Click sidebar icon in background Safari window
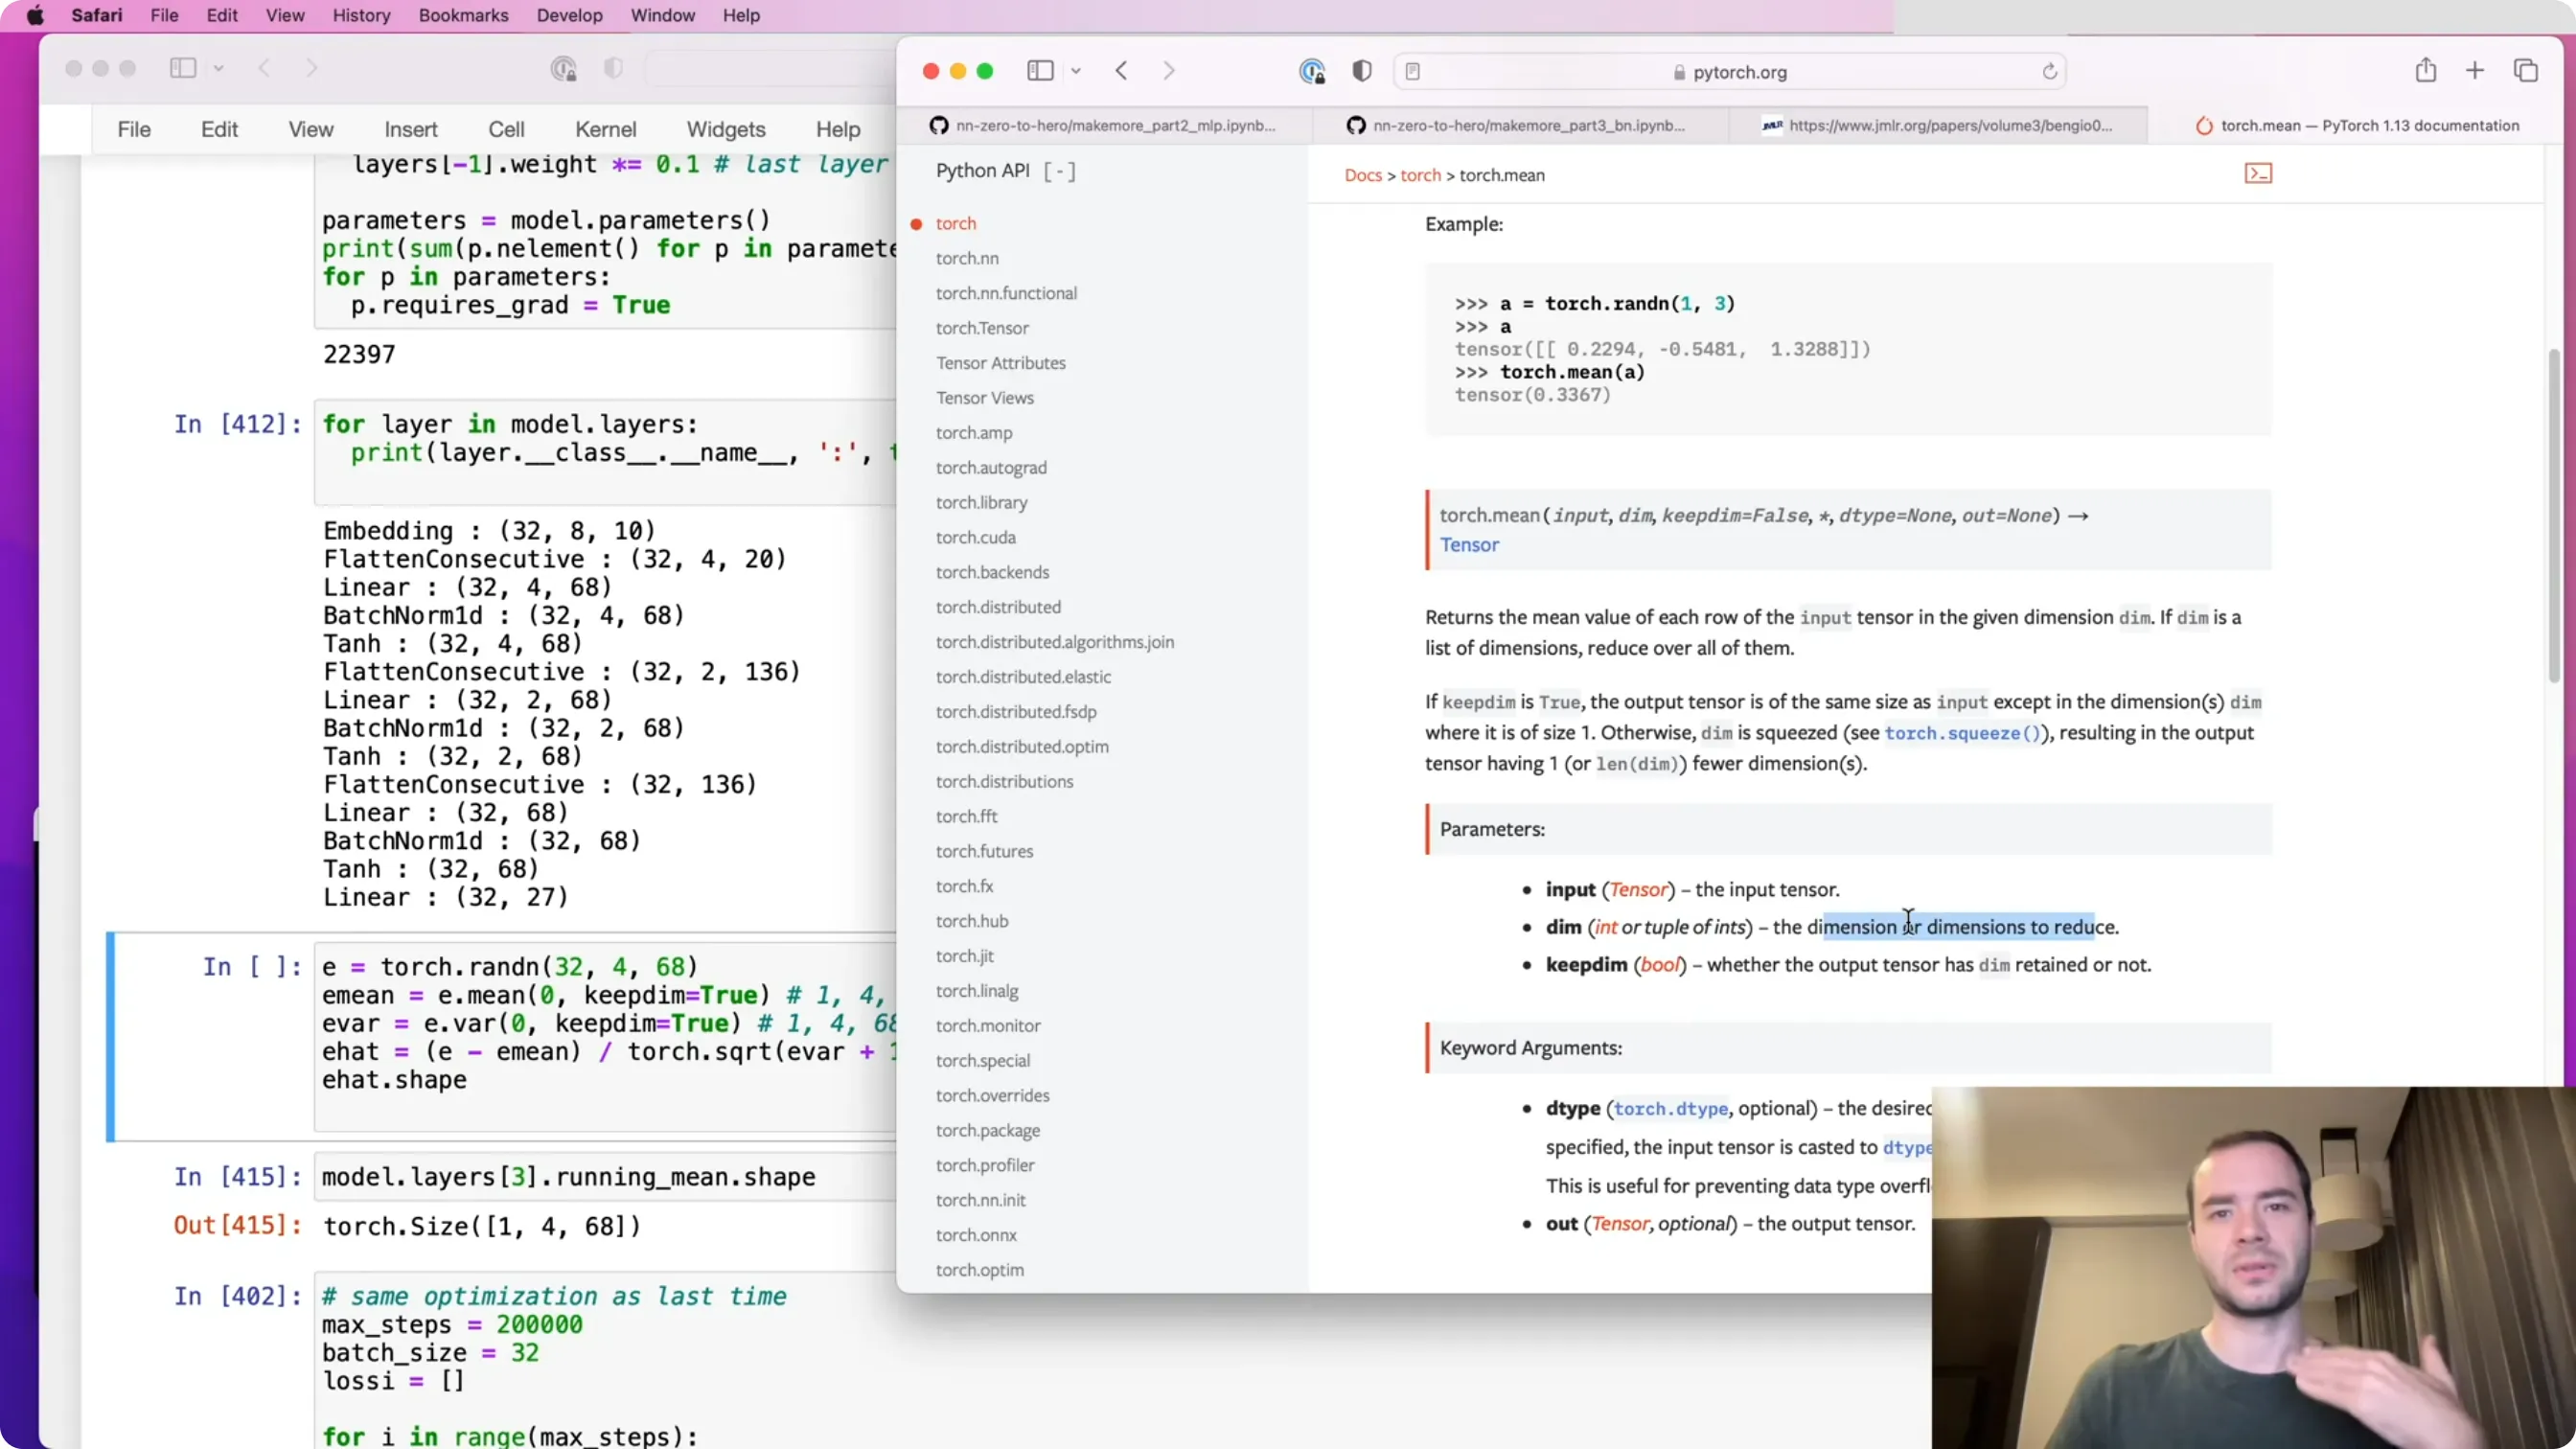 click(183, 68)
